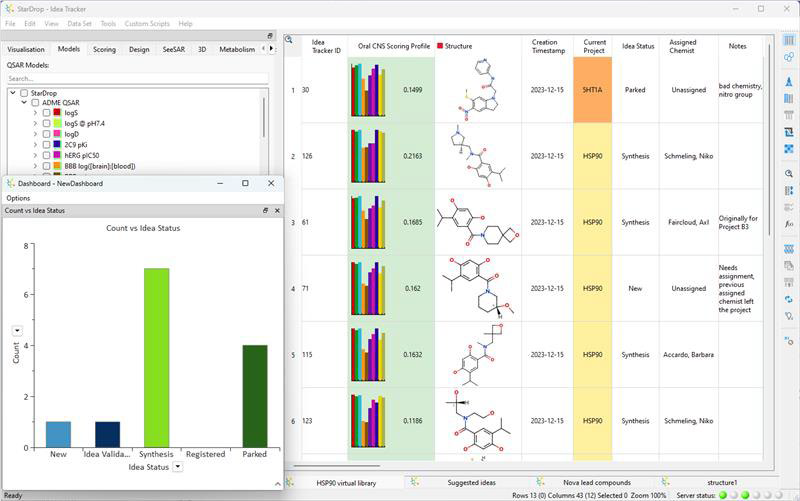The height and width of the screenshot is (501, 800).
Task: Collapse the StarDrop tree node
Action: tap(12, 92)
